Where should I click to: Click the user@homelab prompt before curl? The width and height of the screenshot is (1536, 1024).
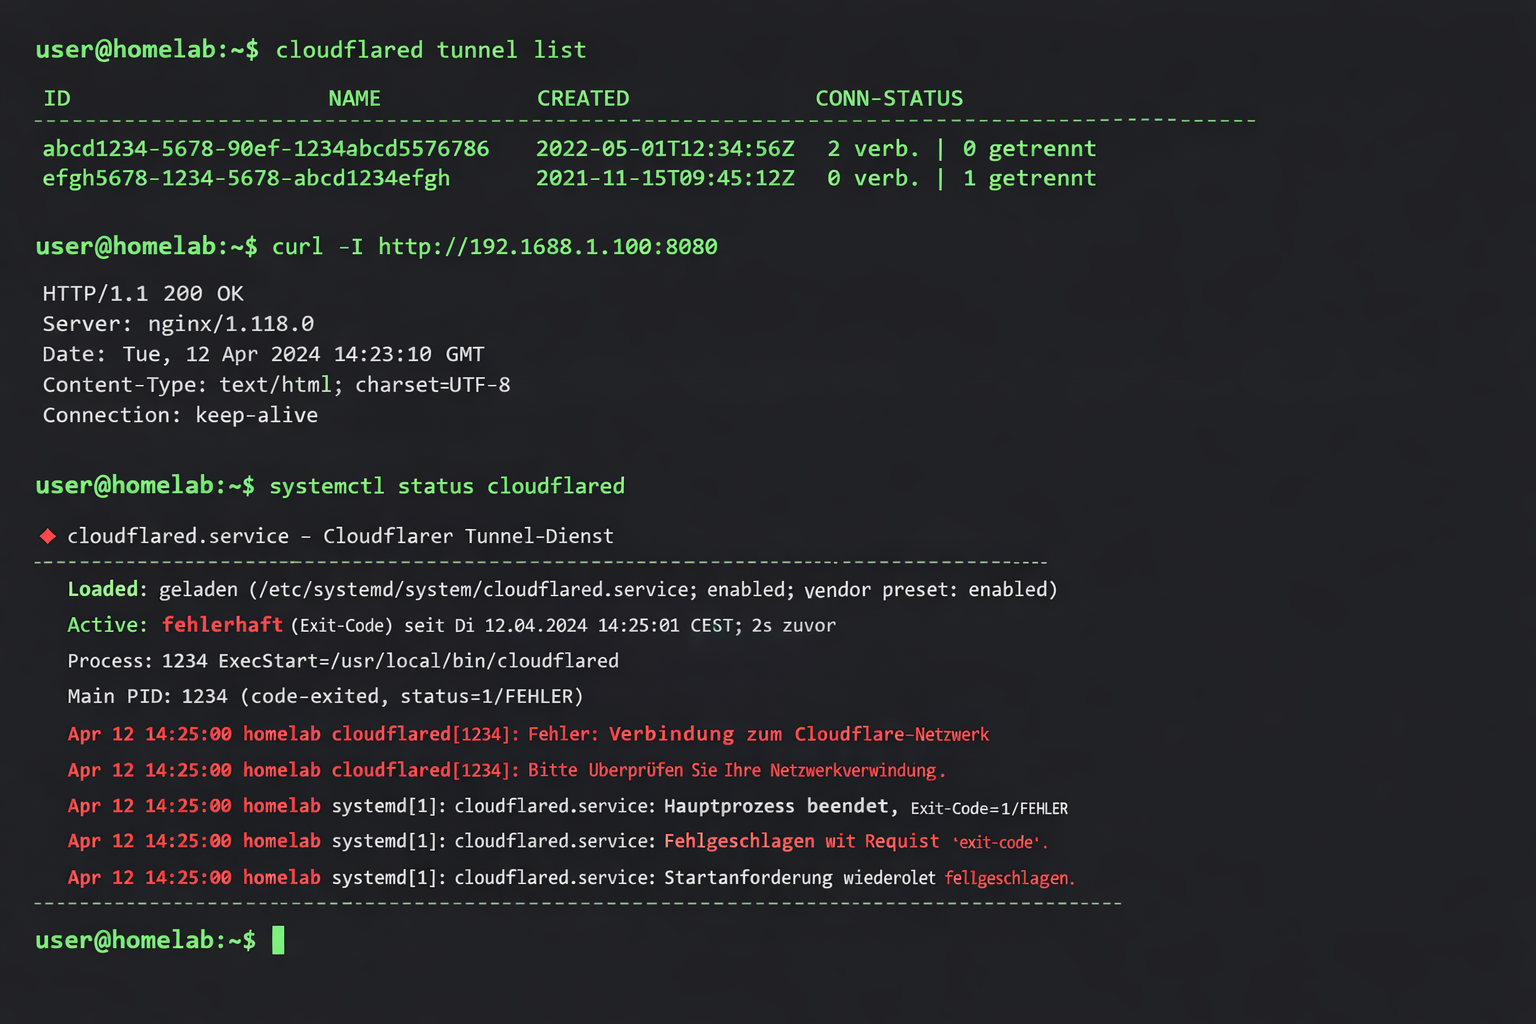tap(147, 247)
